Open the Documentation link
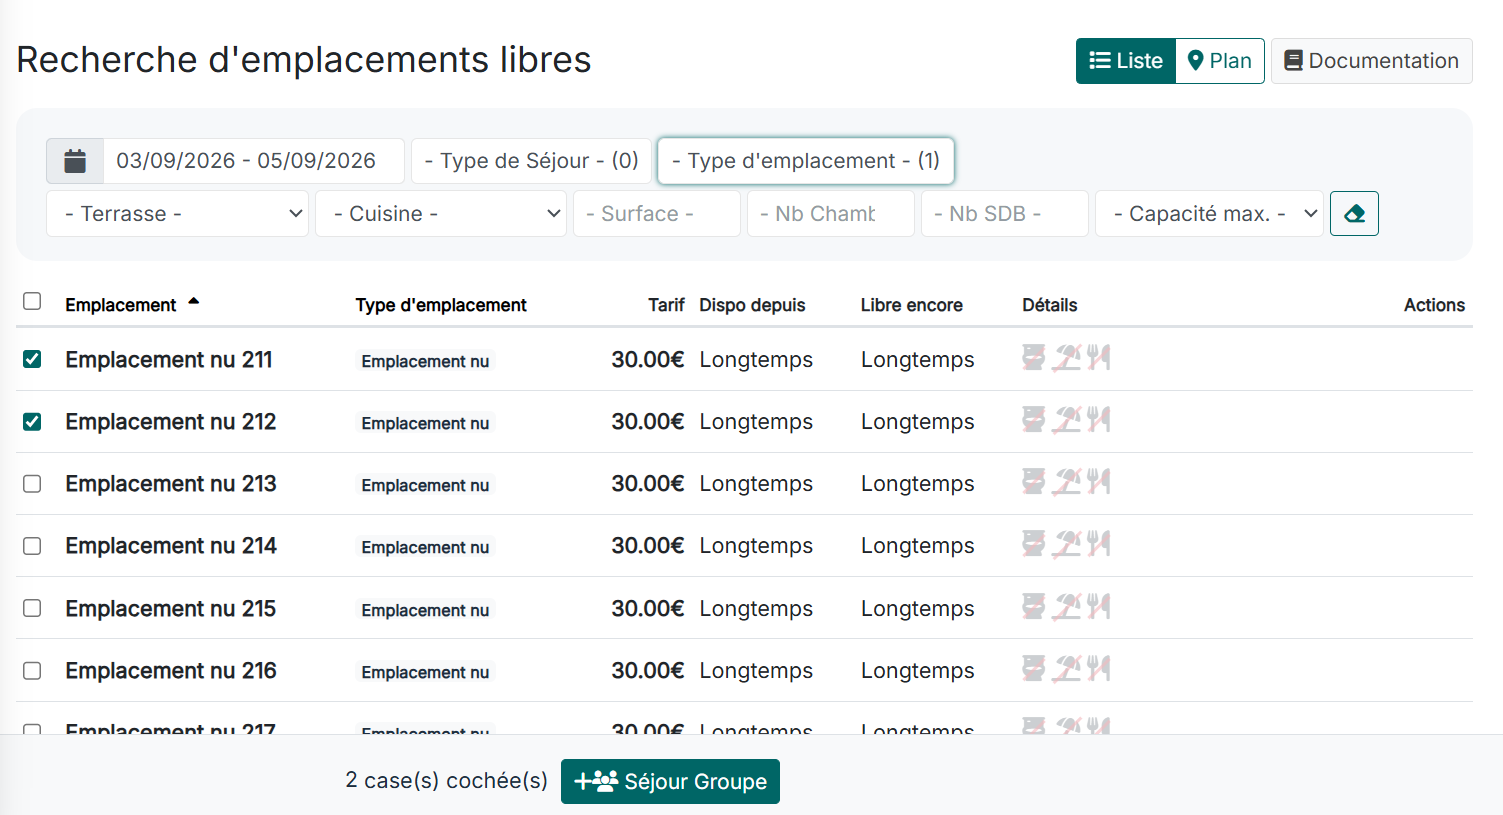The image size is (1503, 815). (x=1372, y=61)
